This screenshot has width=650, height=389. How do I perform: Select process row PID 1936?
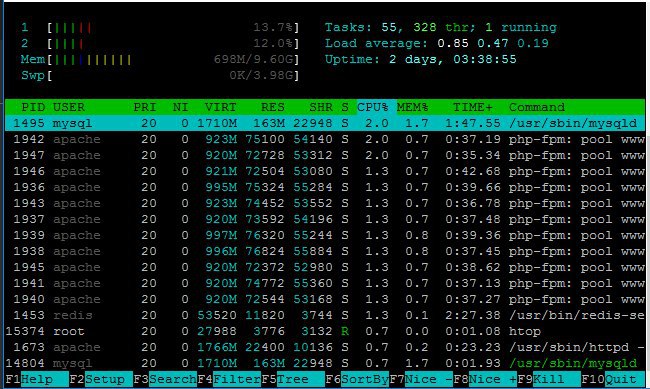325,187
